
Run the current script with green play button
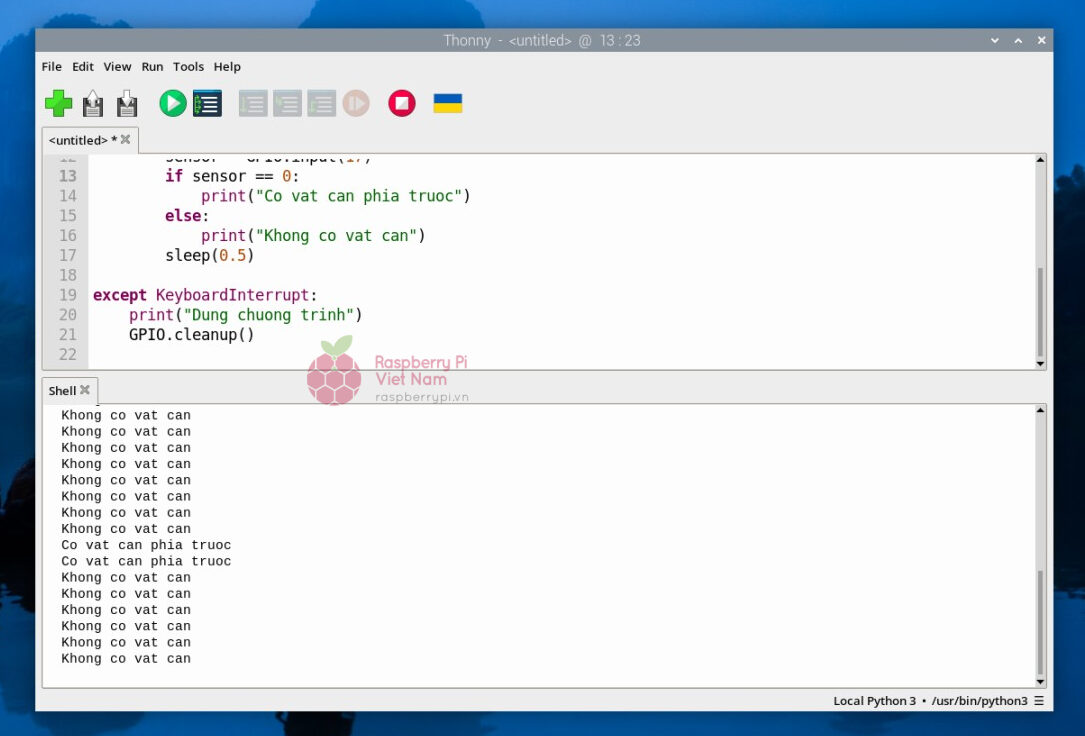point(173,103)
